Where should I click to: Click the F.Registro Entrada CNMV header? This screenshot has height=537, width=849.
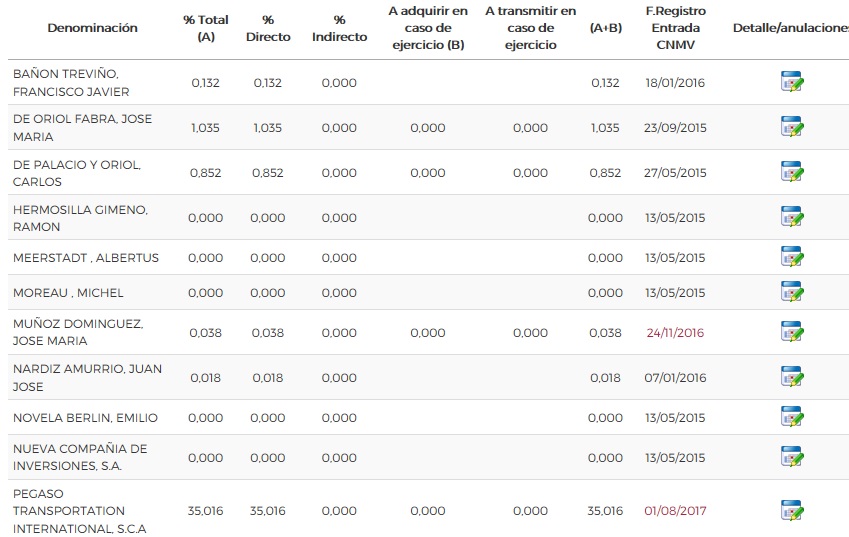click(676, 28)
